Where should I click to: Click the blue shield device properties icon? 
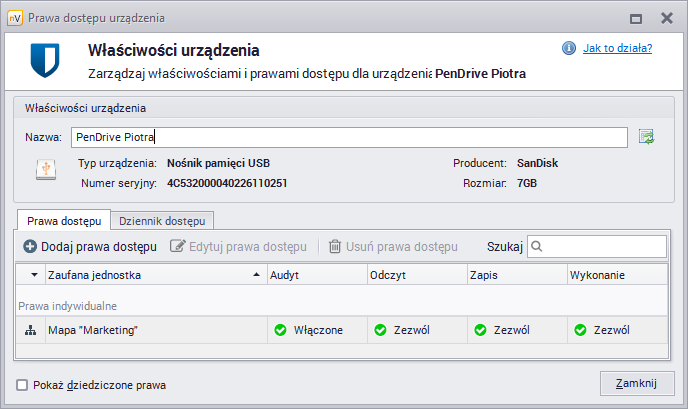tap(45, 60)
